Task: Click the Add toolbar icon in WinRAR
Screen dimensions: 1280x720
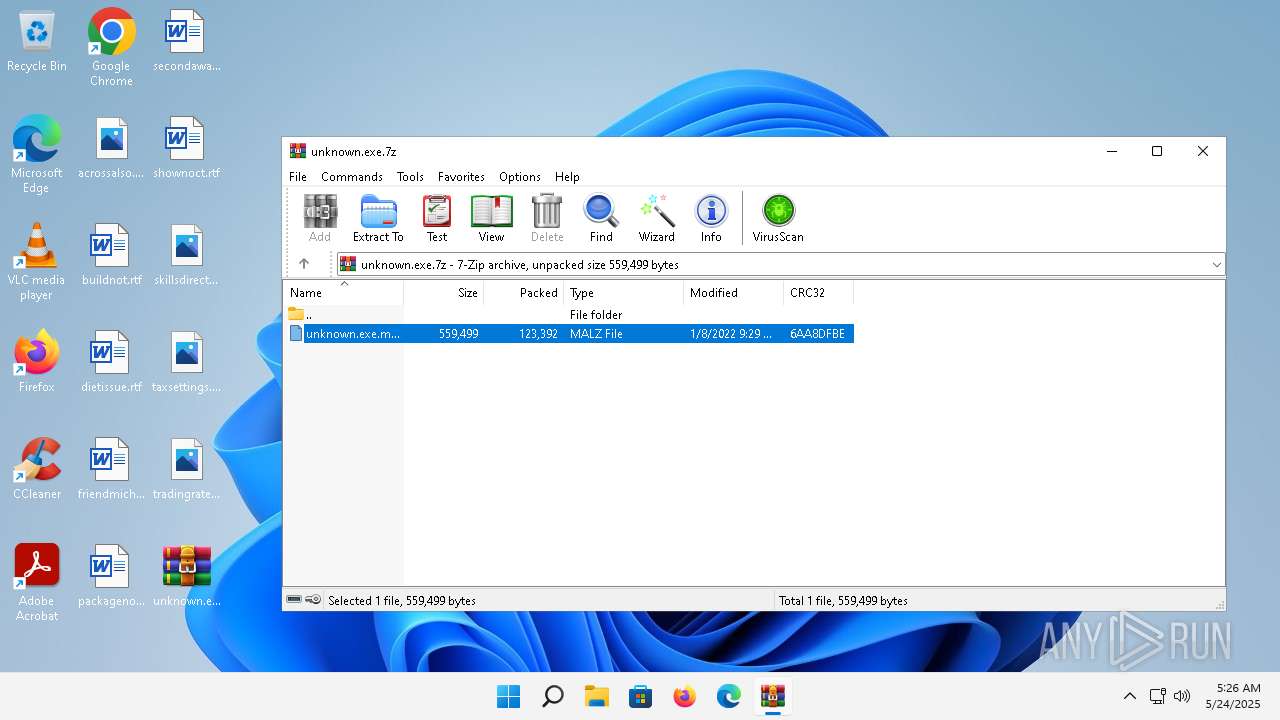Action: (x=320, y=218)
